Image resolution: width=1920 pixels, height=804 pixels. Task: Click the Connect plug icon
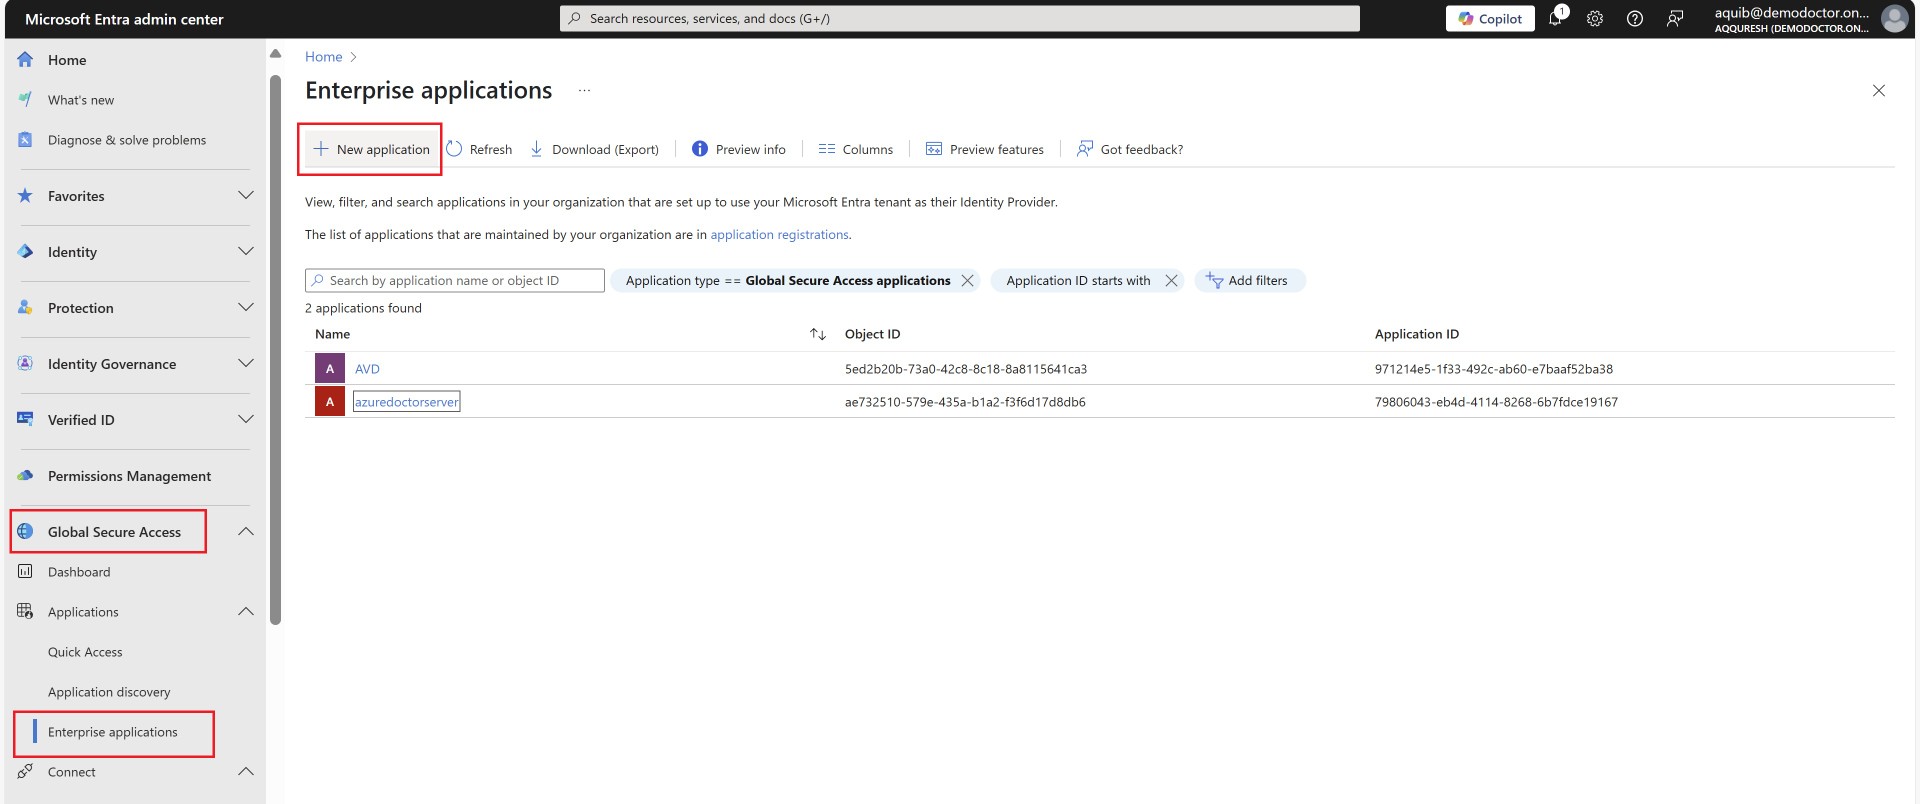click(x=25, y=772)
